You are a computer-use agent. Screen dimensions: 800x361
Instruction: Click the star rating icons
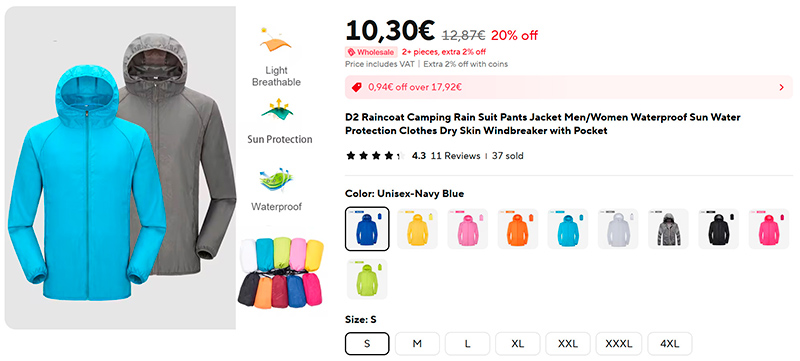[376, 156]
